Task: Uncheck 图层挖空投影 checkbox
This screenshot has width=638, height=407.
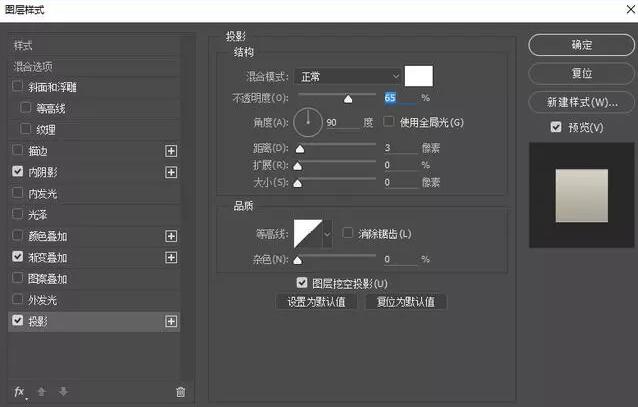Action: click(302, 282)
